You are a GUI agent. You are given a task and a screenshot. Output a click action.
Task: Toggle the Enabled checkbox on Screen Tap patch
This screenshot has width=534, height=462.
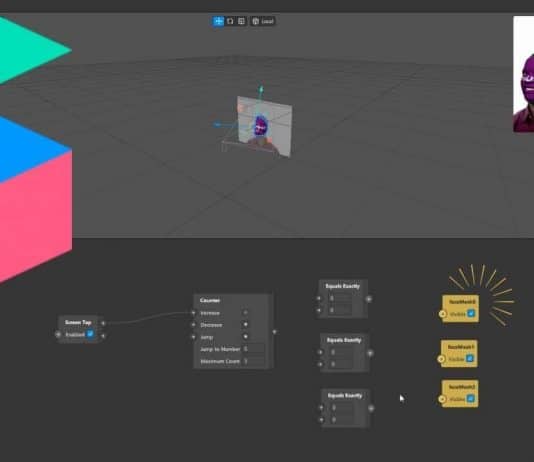(90, 334)
